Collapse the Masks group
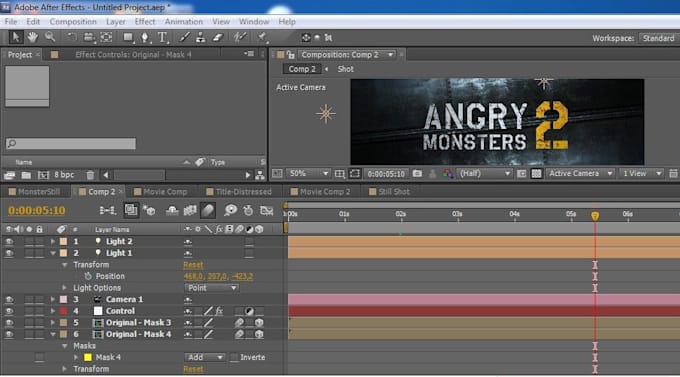This screenshot has width=680, height=377. 64,346
